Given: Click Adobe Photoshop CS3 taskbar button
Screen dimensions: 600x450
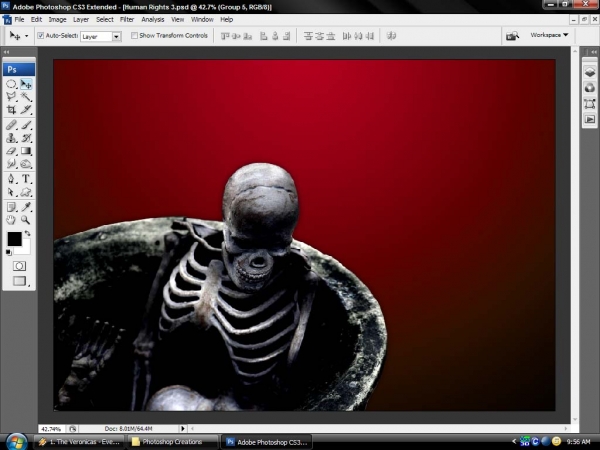Looking at the screenshot, I should (x=267, y=442).
